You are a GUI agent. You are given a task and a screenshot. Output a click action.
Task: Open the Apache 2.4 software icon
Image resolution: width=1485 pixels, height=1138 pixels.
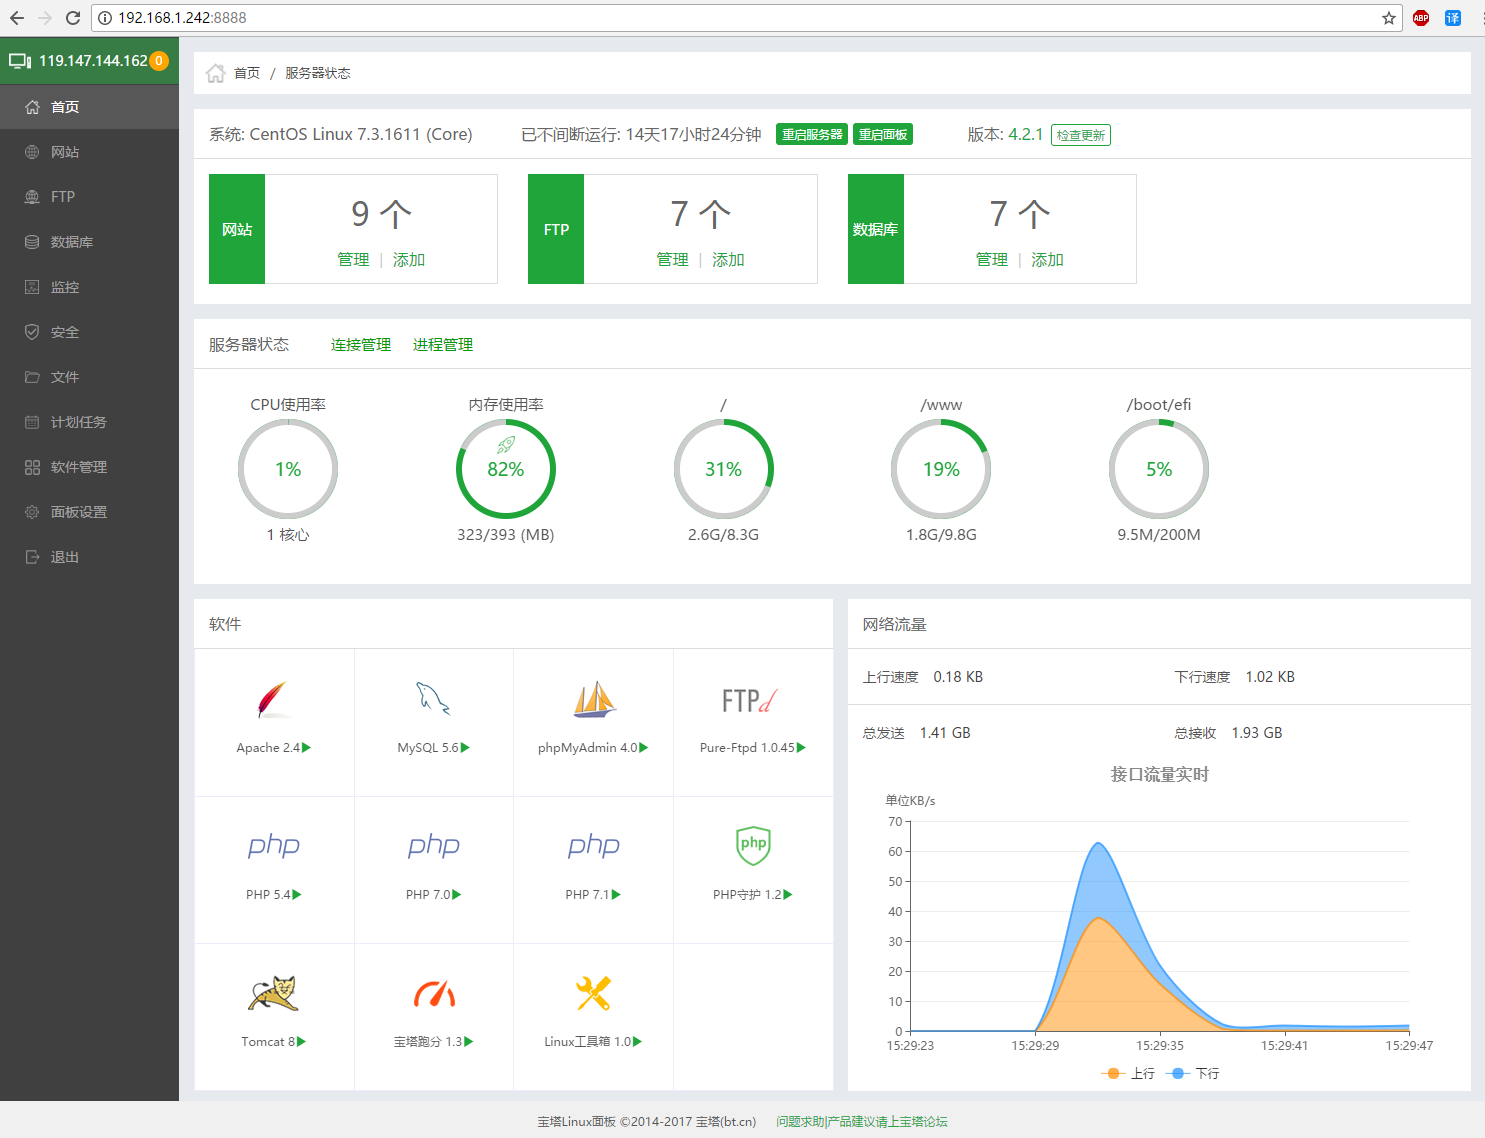[273, 700]
